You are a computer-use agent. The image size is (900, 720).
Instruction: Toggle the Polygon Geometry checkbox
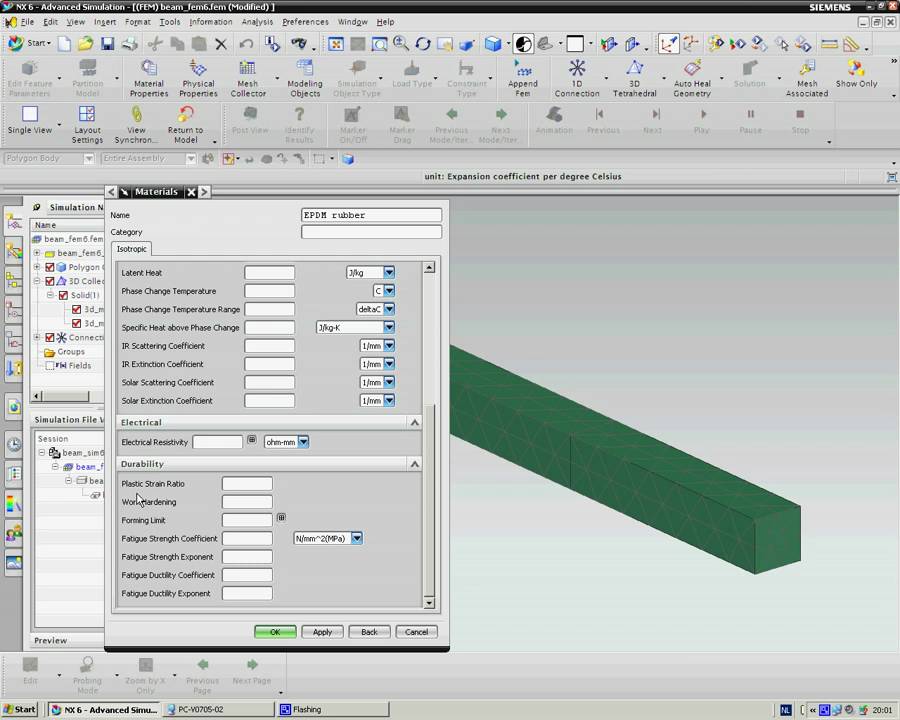click(49, 267)
